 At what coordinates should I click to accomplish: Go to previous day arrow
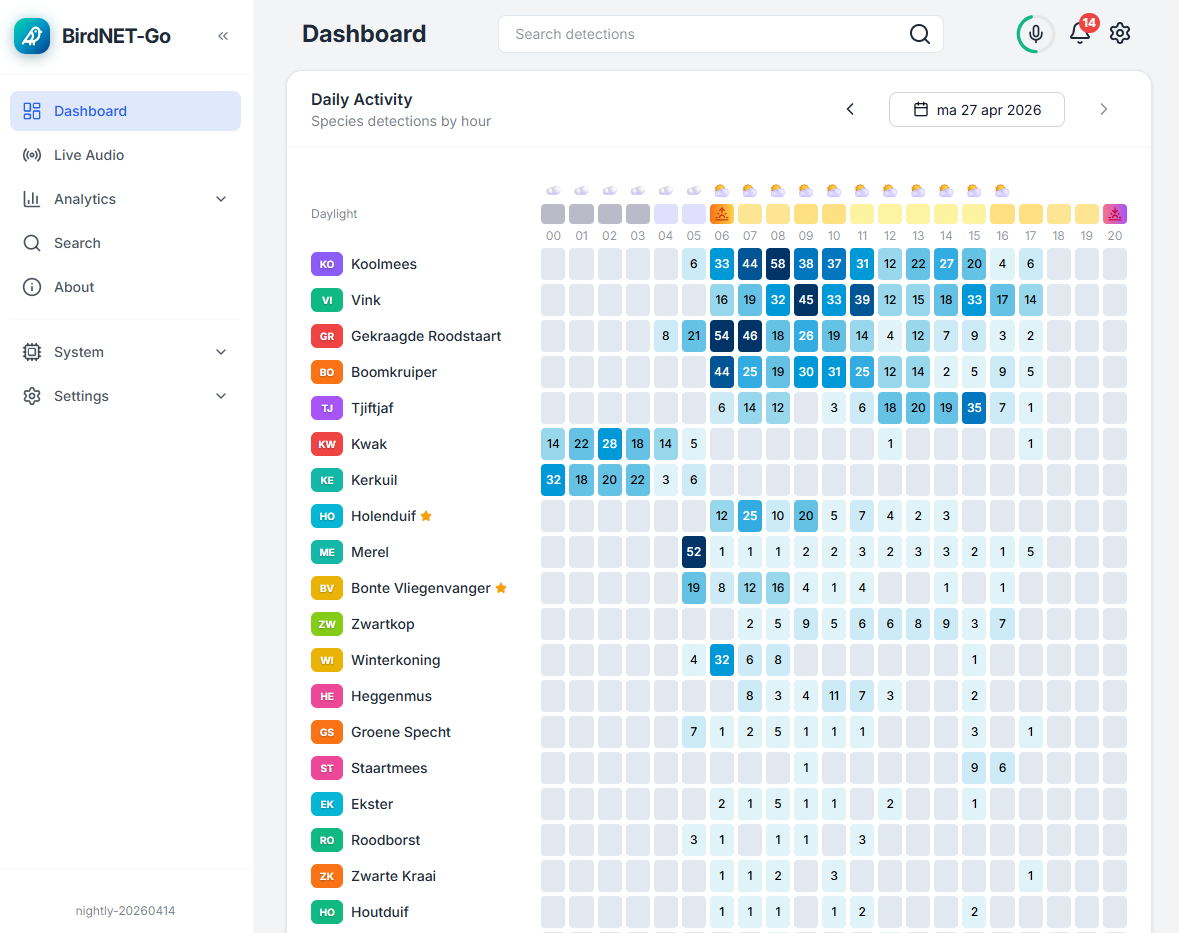[x=850, y=110]
